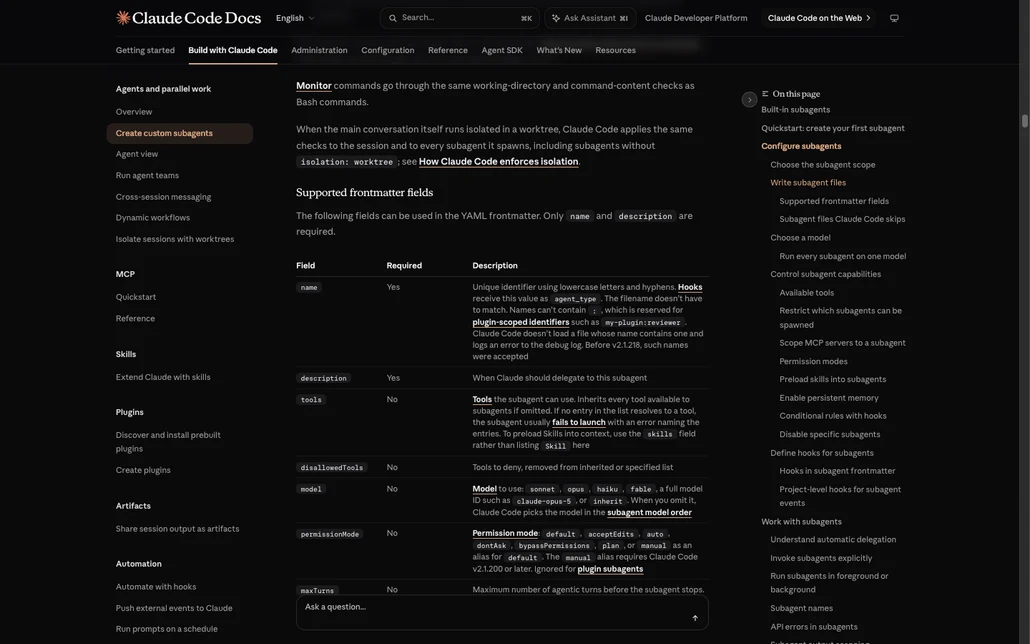
Task: Collapse the On this page sidebar arrow
Action: coord(750,100)
